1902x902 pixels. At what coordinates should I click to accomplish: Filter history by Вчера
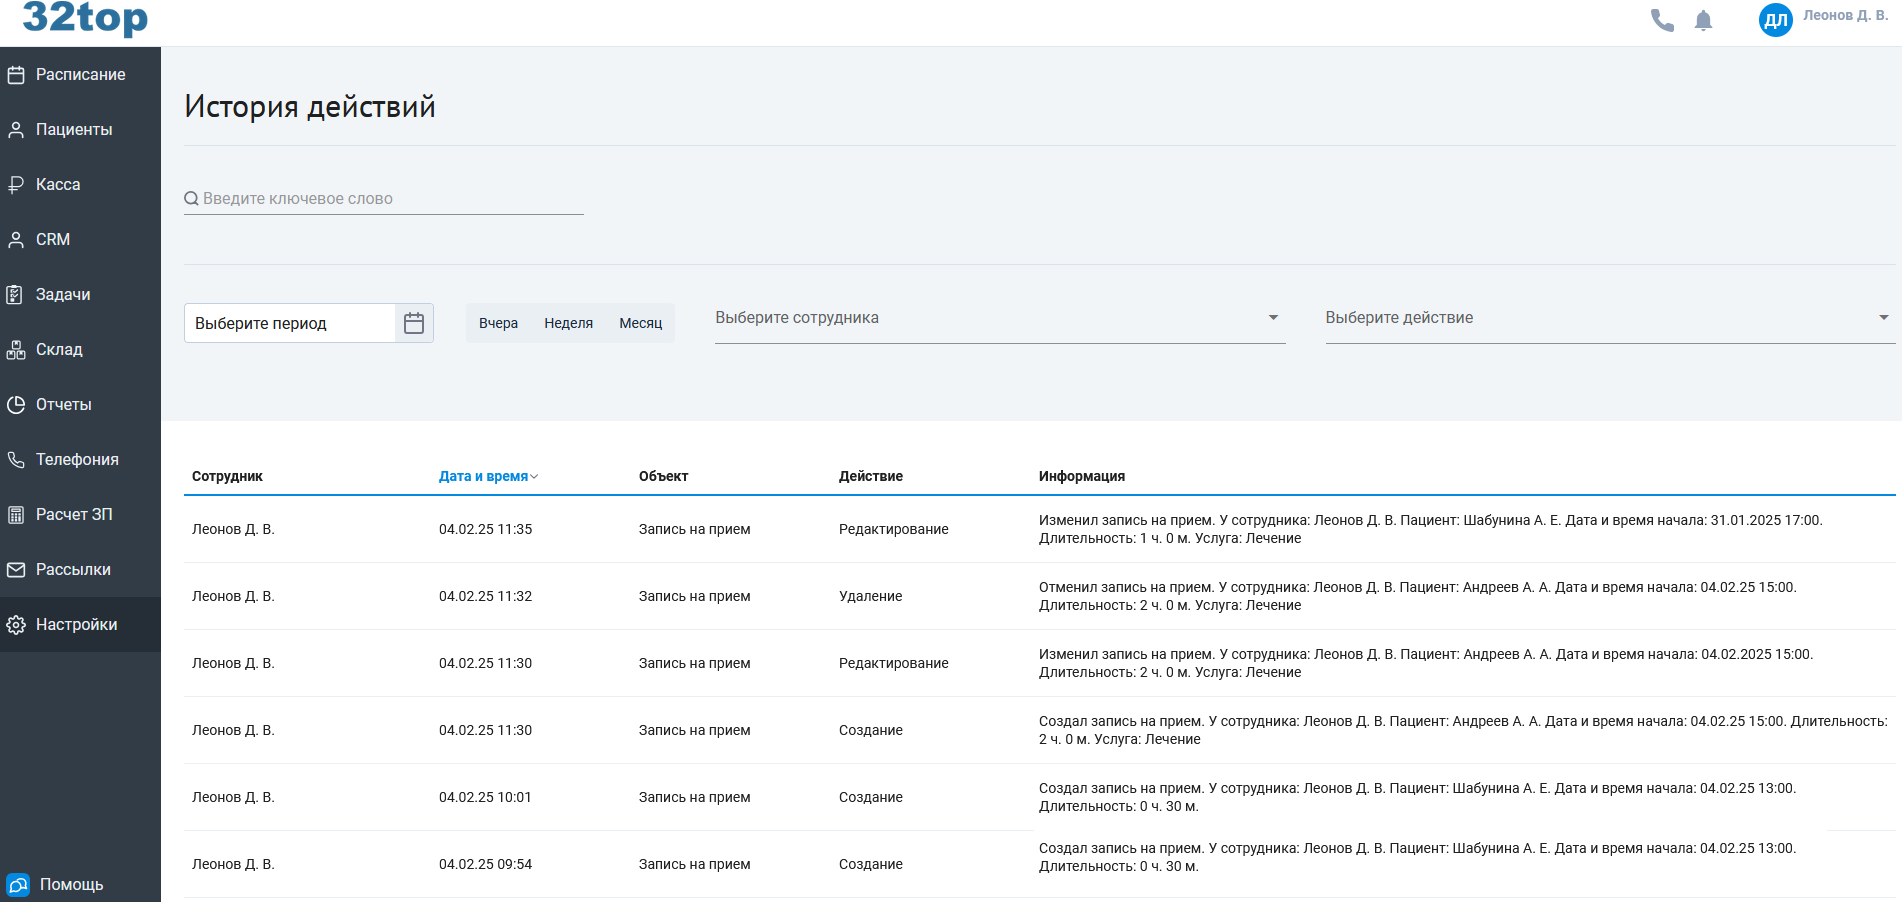498,323
